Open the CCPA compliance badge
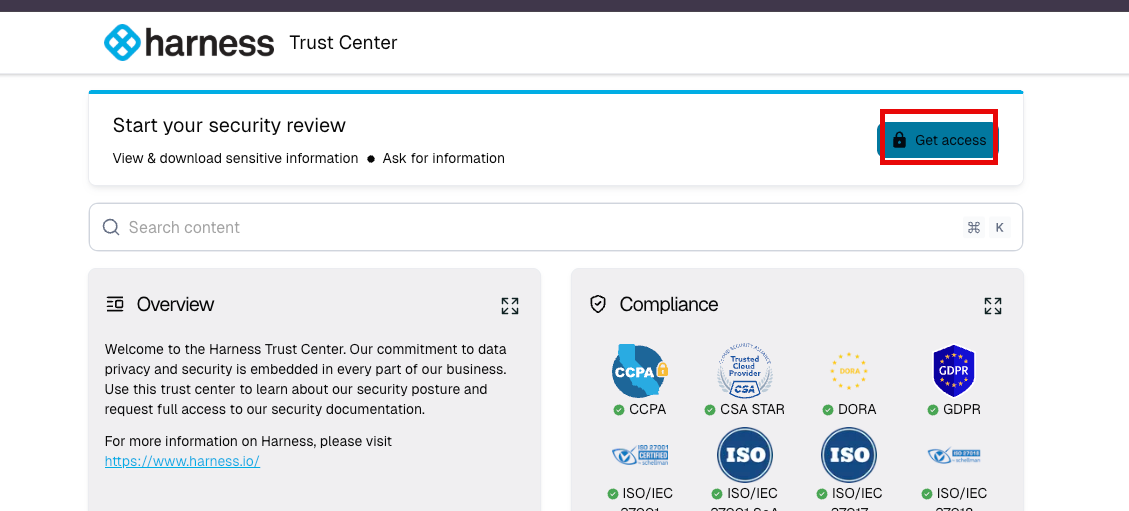 point(640,371)
